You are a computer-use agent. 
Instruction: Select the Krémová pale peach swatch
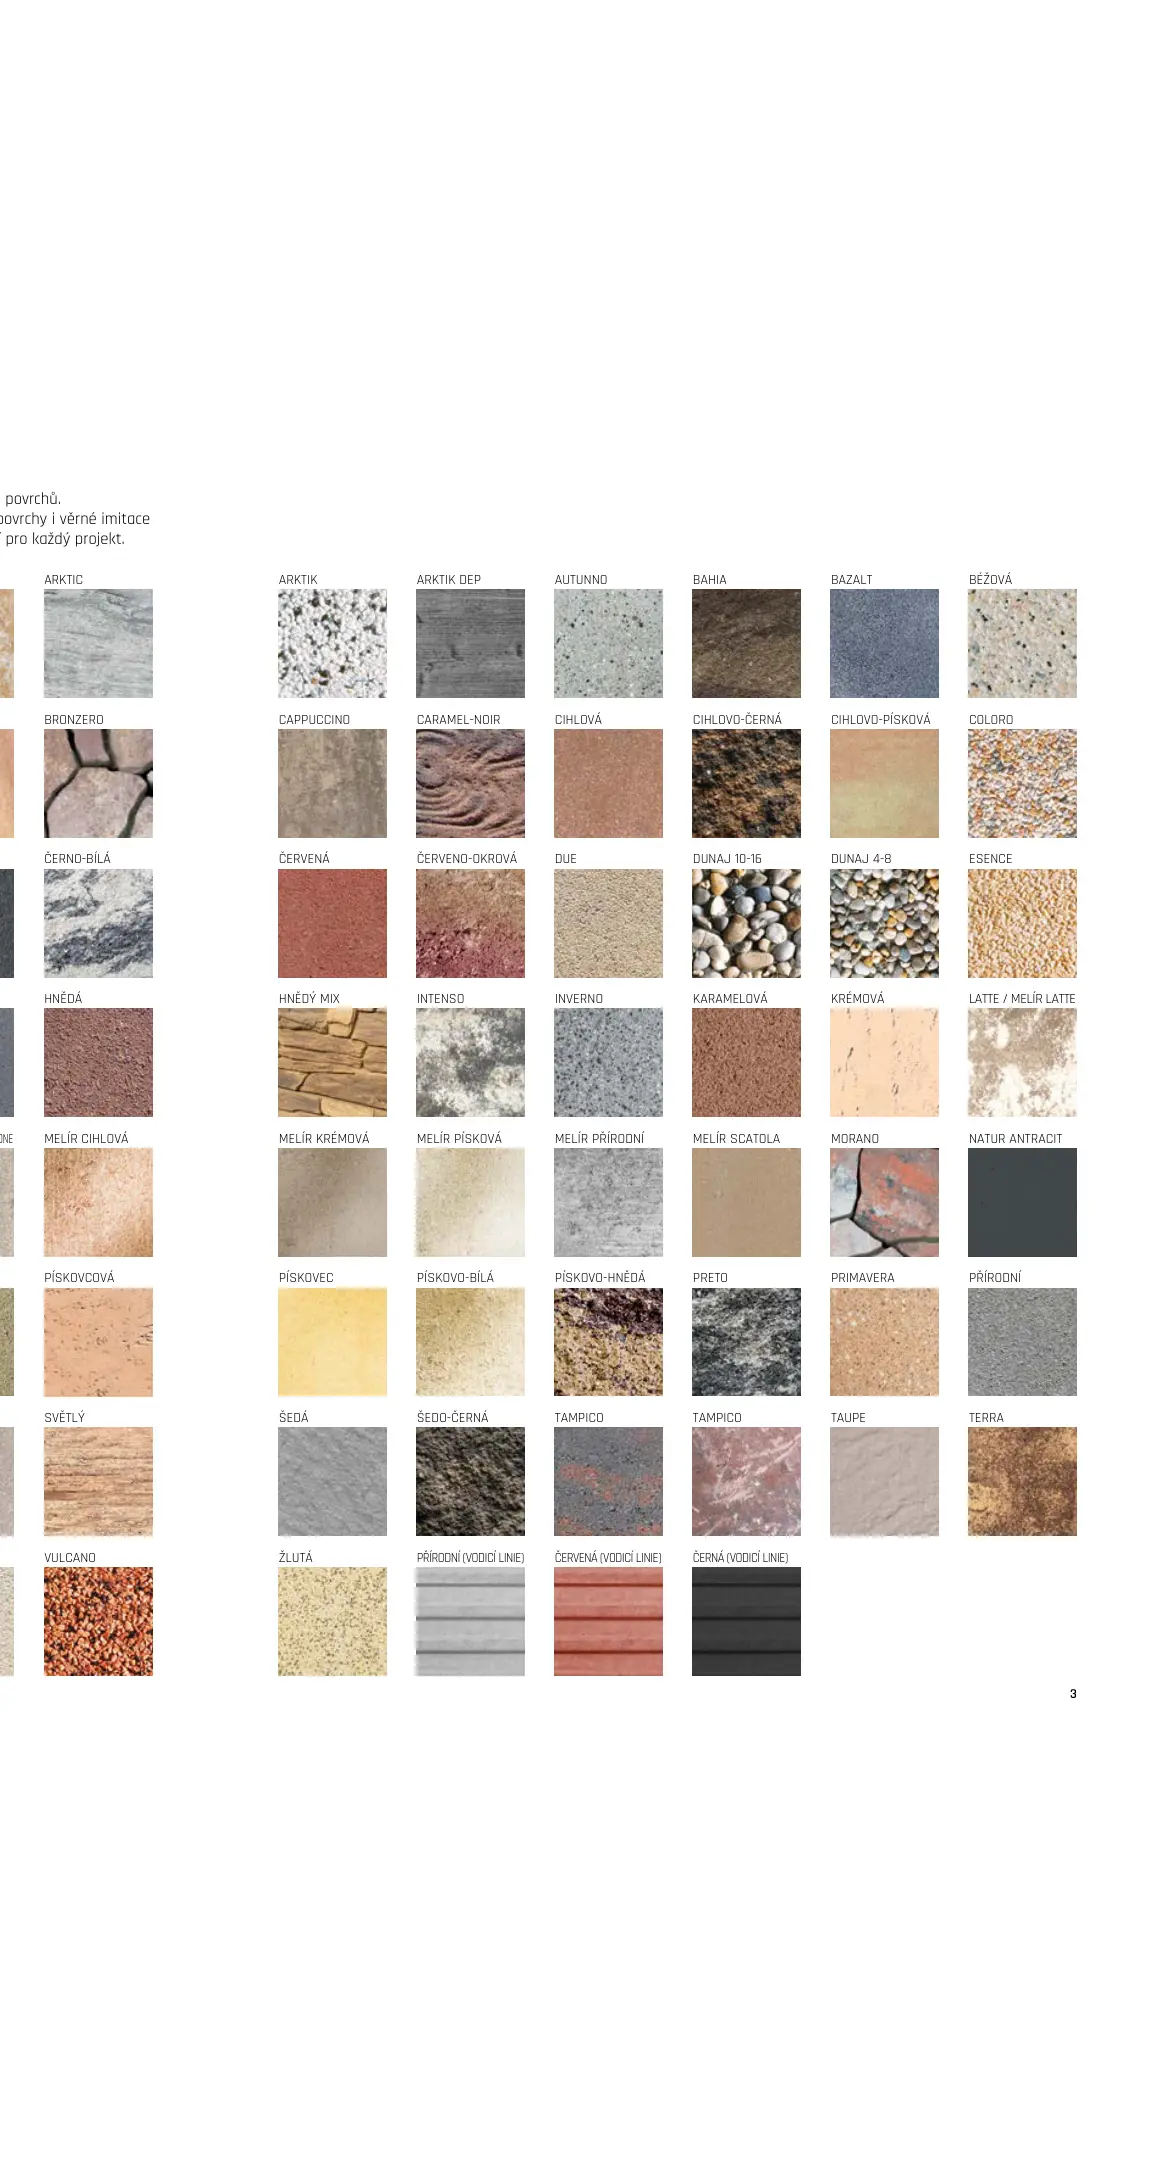(x=884, y=1062)
